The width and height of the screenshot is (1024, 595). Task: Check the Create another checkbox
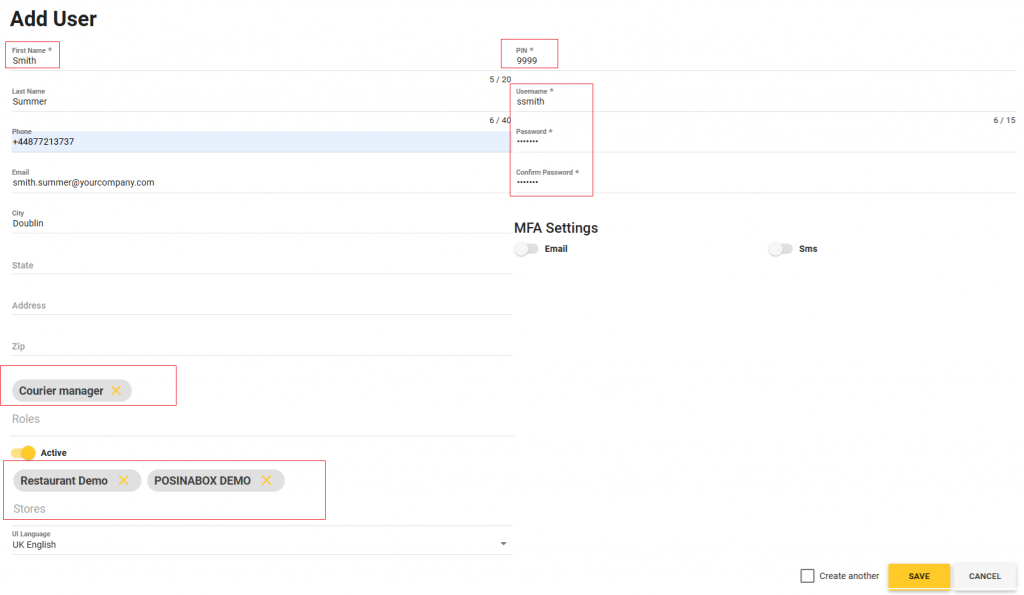click(807, 576)
